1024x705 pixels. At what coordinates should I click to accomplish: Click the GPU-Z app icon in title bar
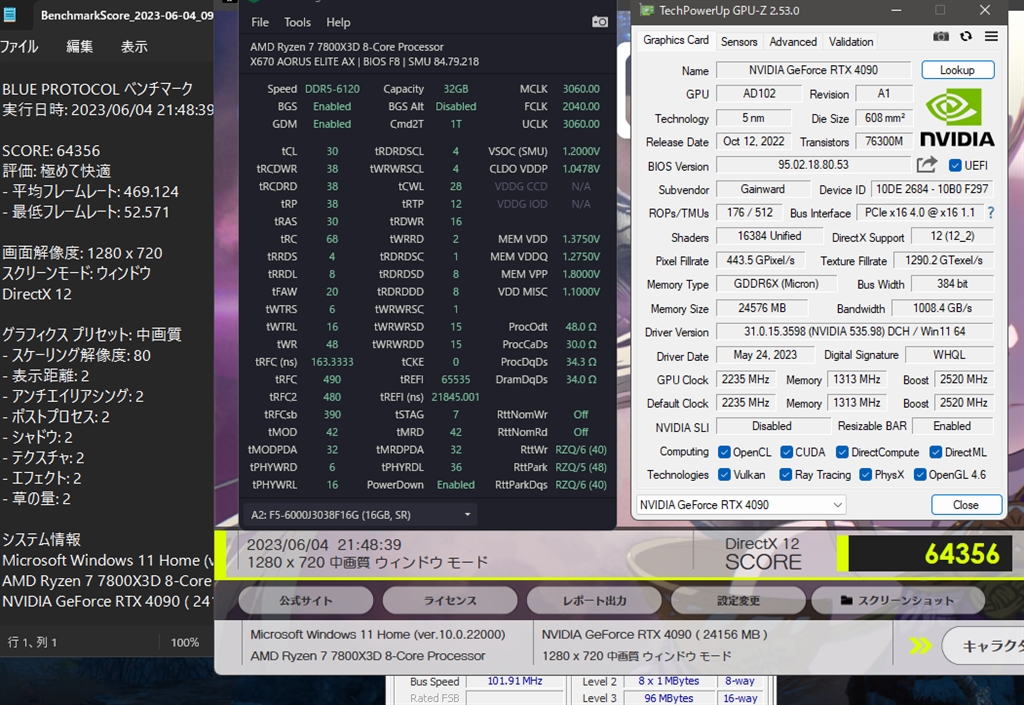tap(647, 10)
